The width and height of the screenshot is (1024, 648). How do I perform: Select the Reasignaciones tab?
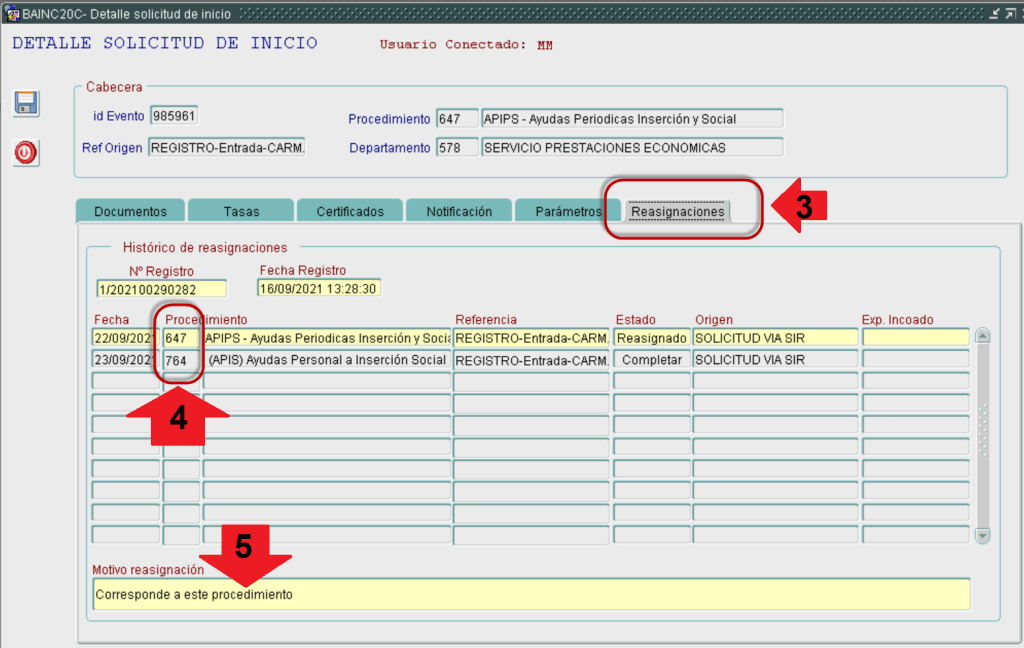[x=677, y=212]
